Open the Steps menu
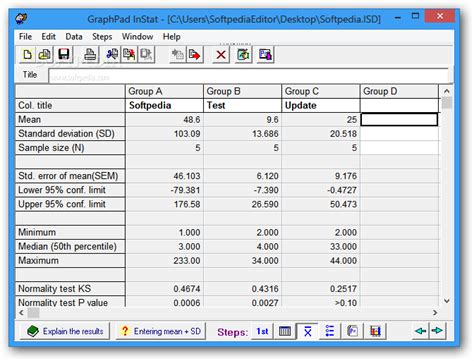 coord(102,36)
